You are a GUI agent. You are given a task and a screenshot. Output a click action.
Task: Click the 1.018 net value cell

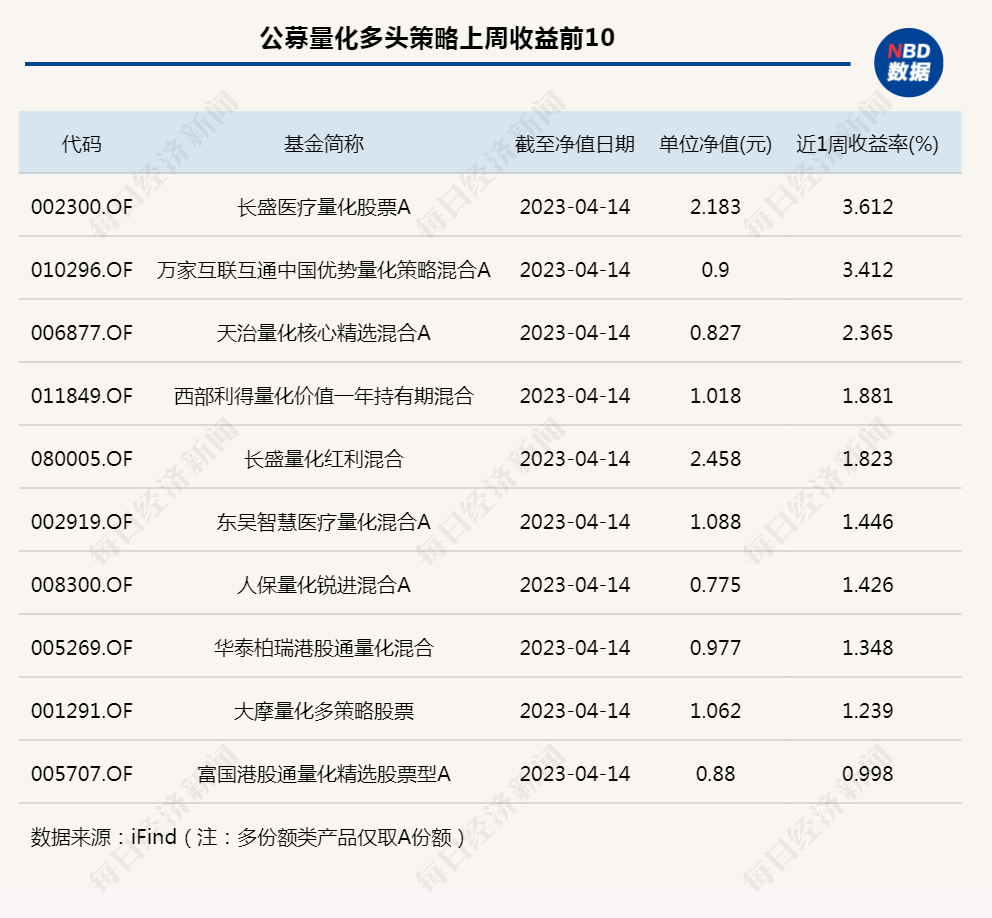click(x=716, y=396)
